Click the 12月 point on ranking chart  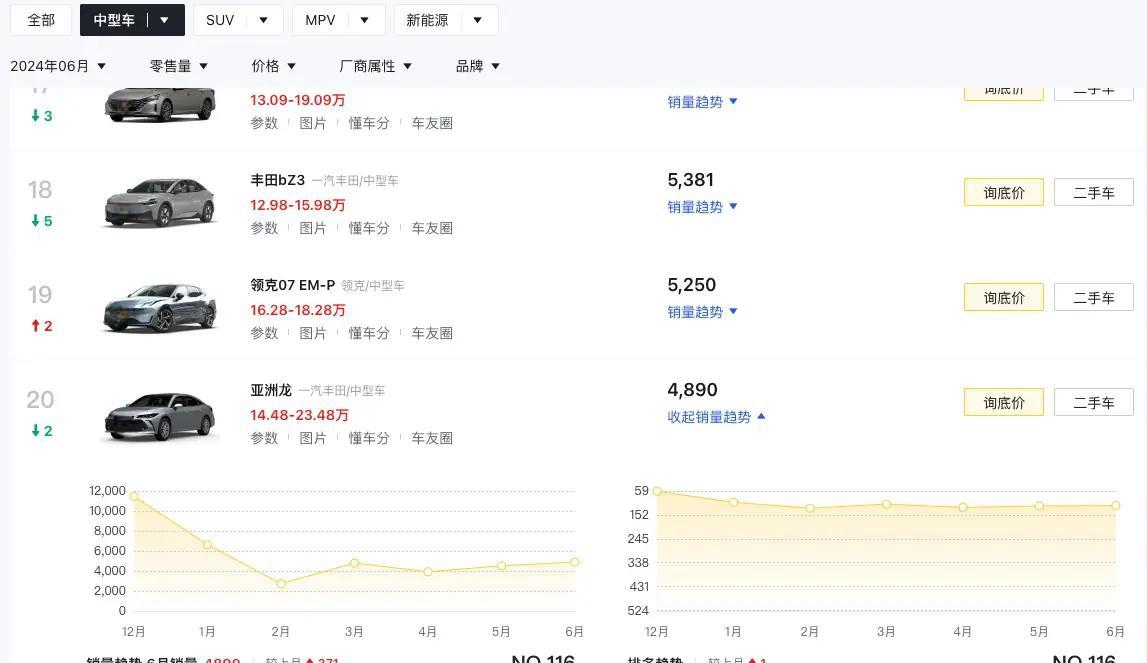657,491
